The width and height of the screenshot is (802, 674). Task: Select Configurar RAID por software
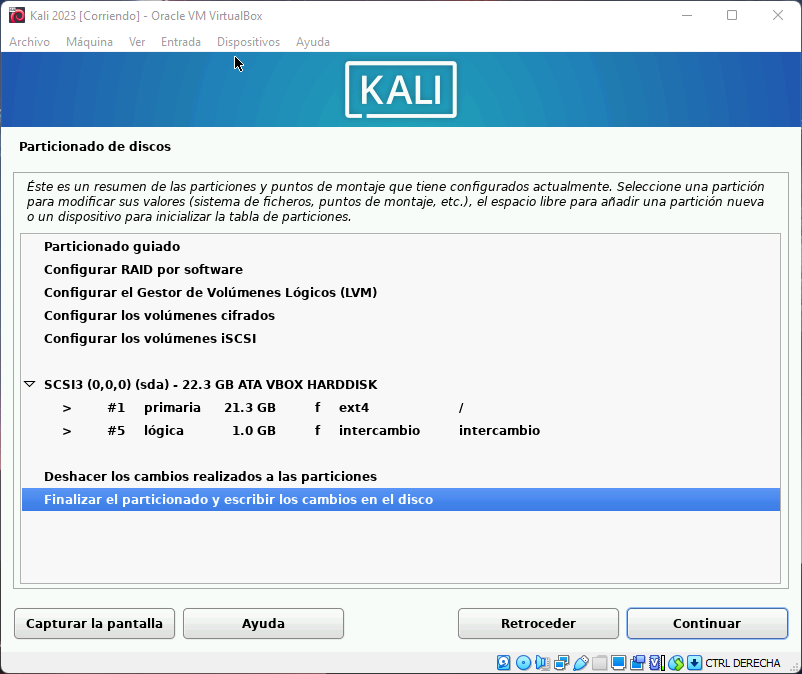(x=401, y=269)
